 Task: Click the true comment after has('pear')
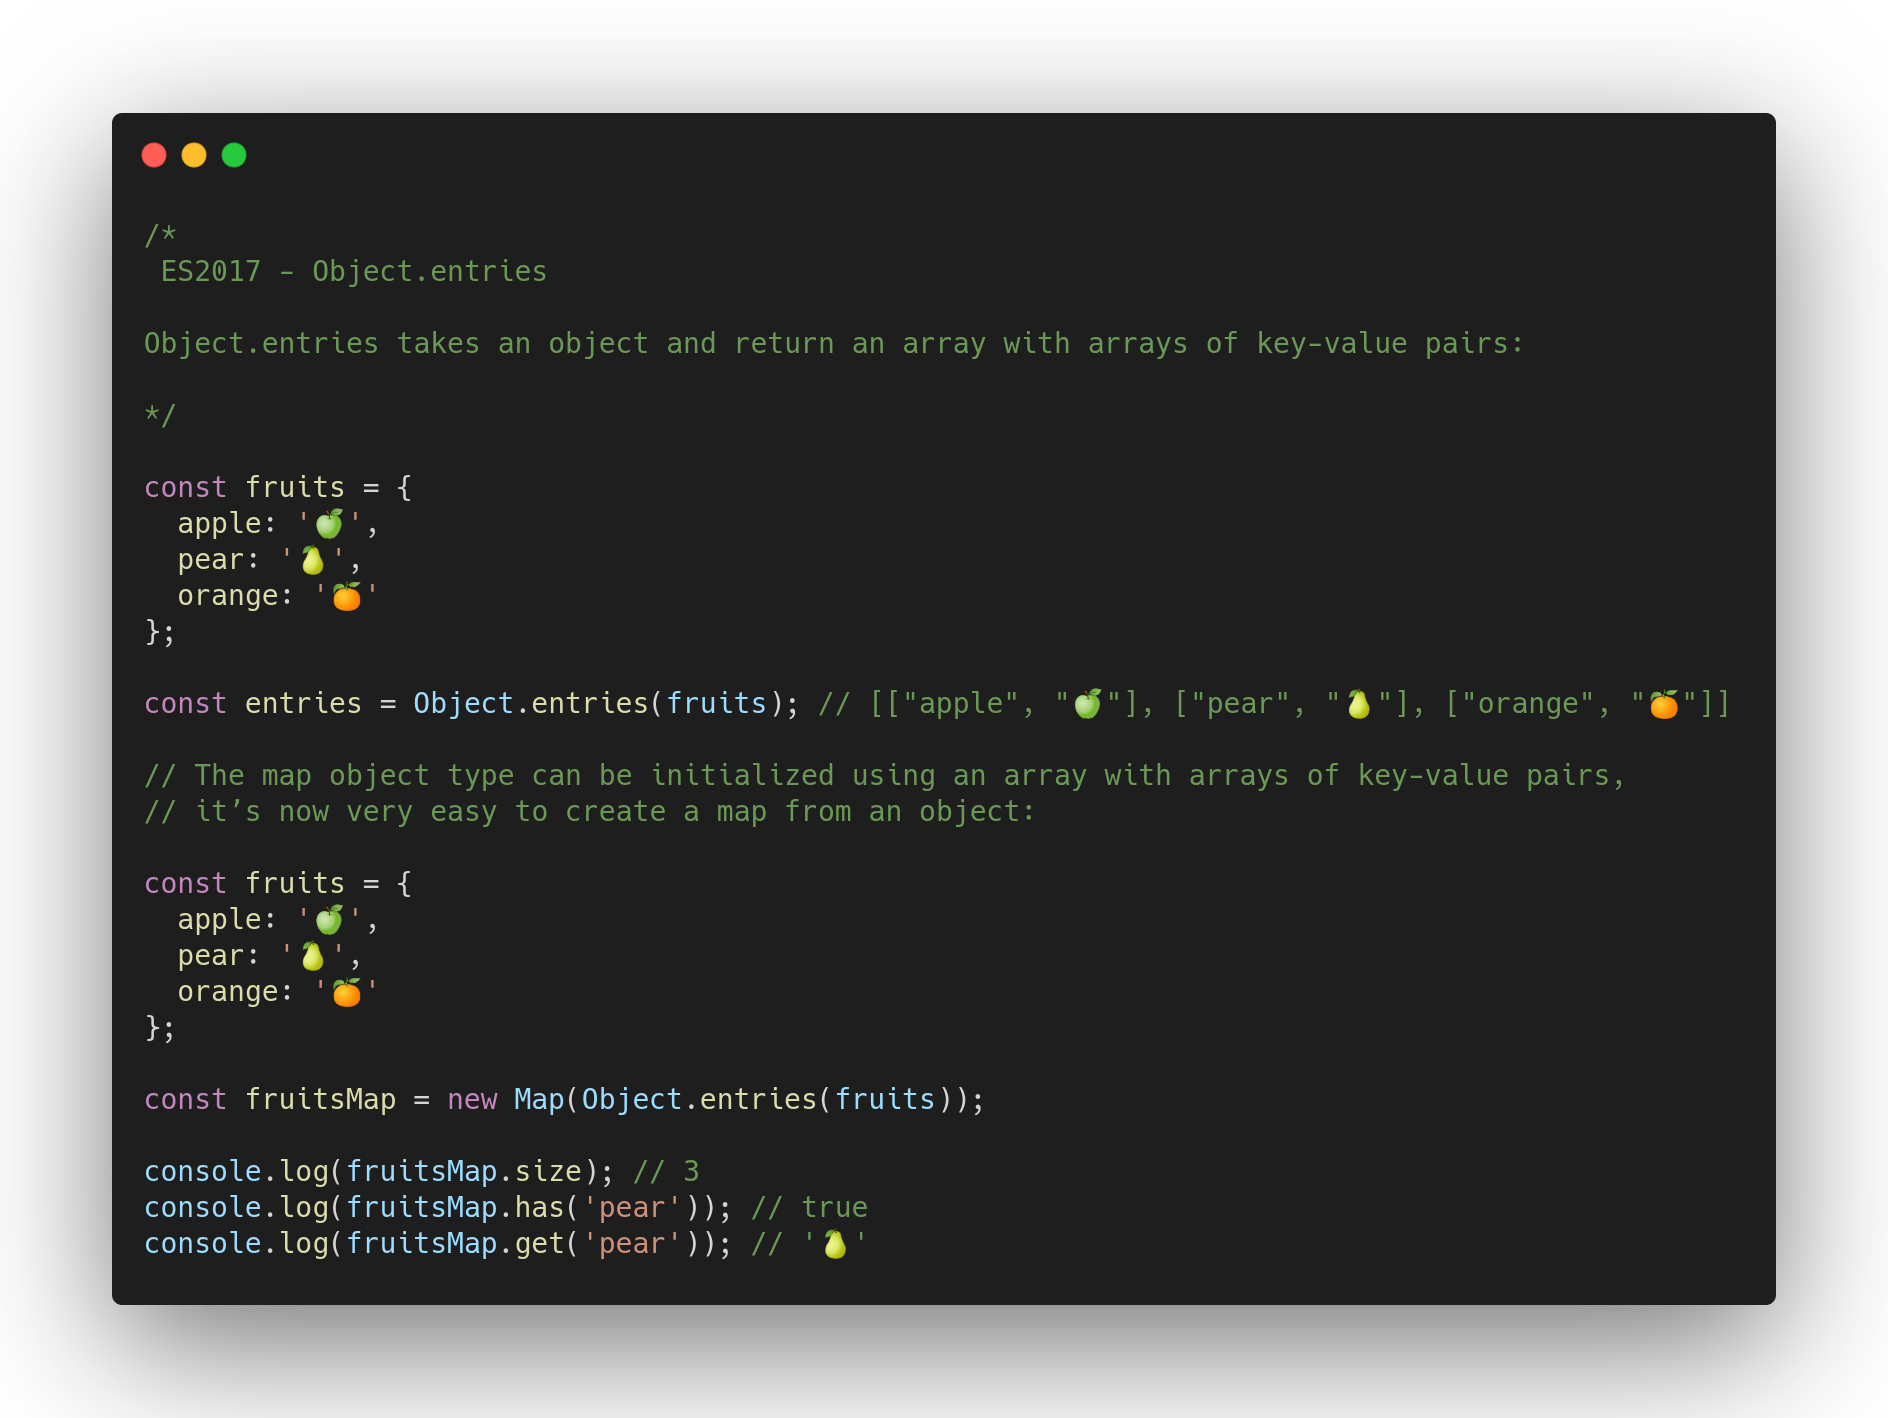[836, 1207]
